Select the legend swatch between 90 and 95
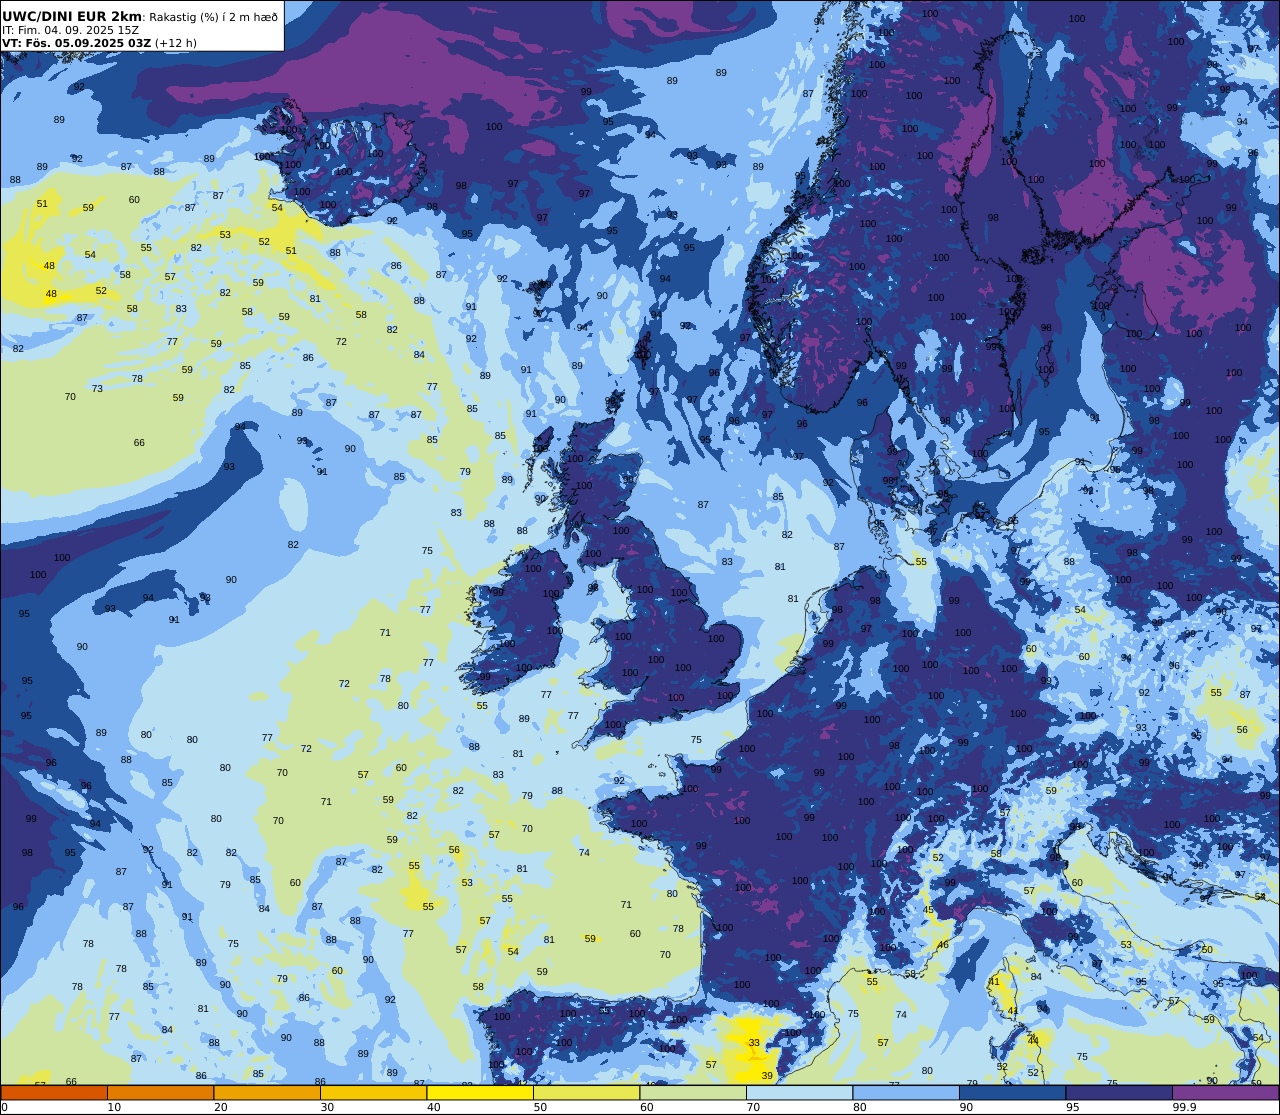The height and width of the screenshot is (1115, 1280). coord(1012,1092)
